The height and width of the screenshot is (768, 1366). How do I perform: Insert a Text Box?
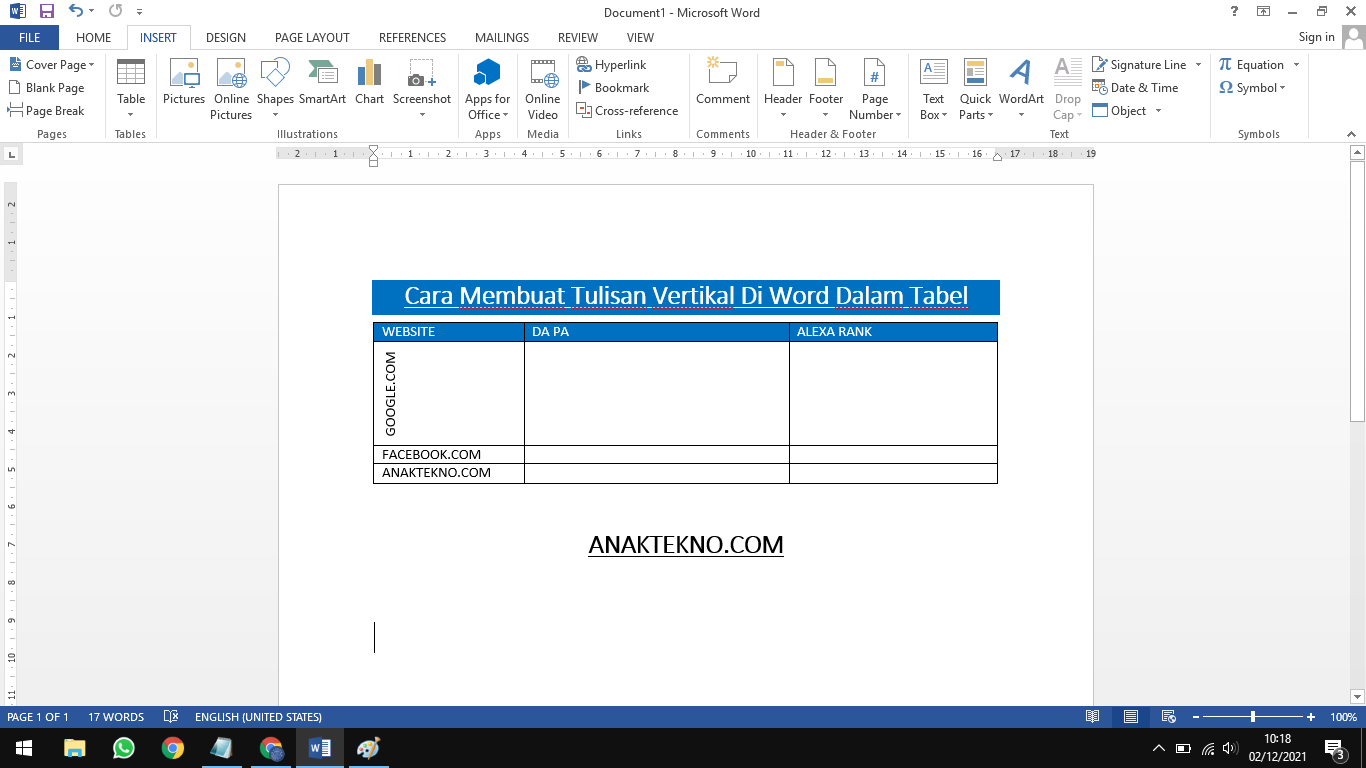(933, 89)
